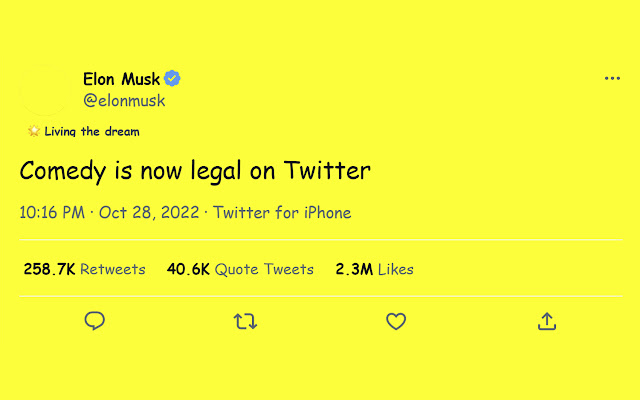Retweet this tweet using the arrows icon

tap(245, 321)
